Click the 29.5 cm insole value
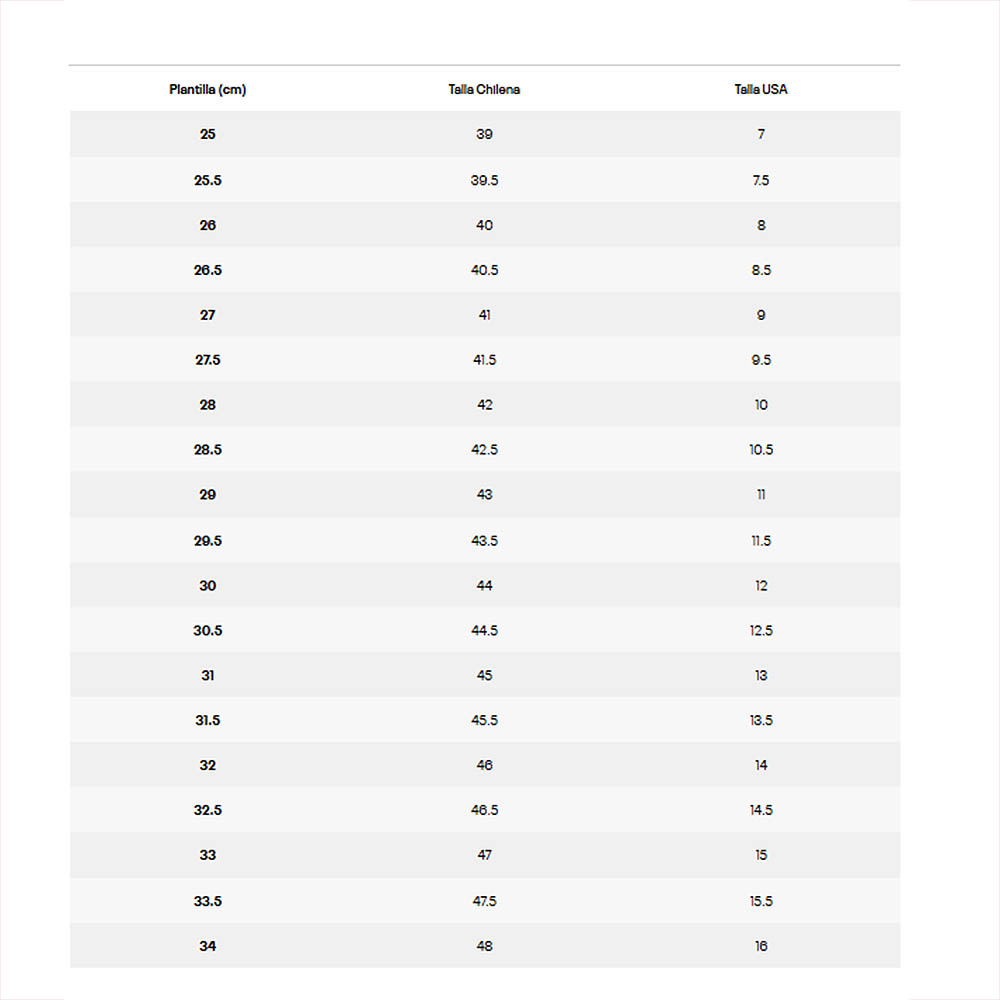 point(207,541)
